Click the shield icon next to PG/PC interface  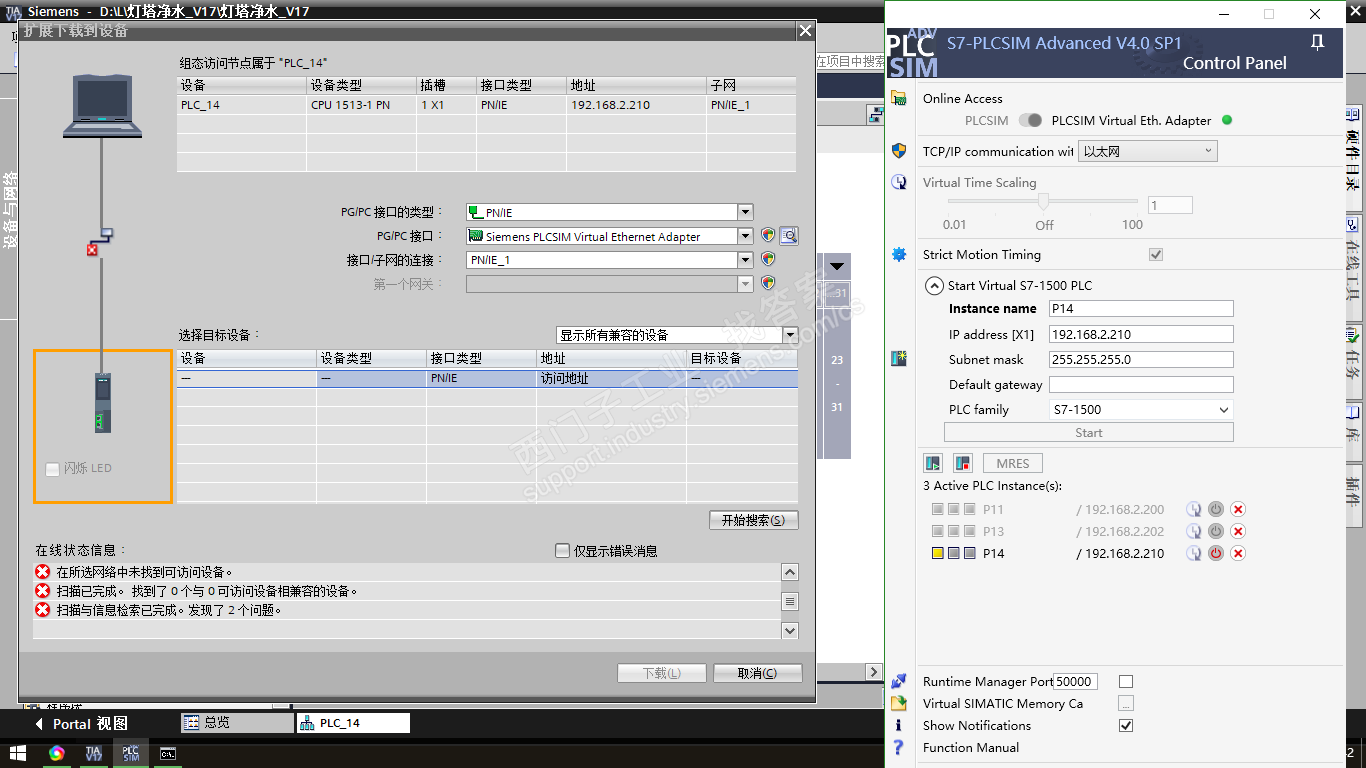[x=768, y=236]
